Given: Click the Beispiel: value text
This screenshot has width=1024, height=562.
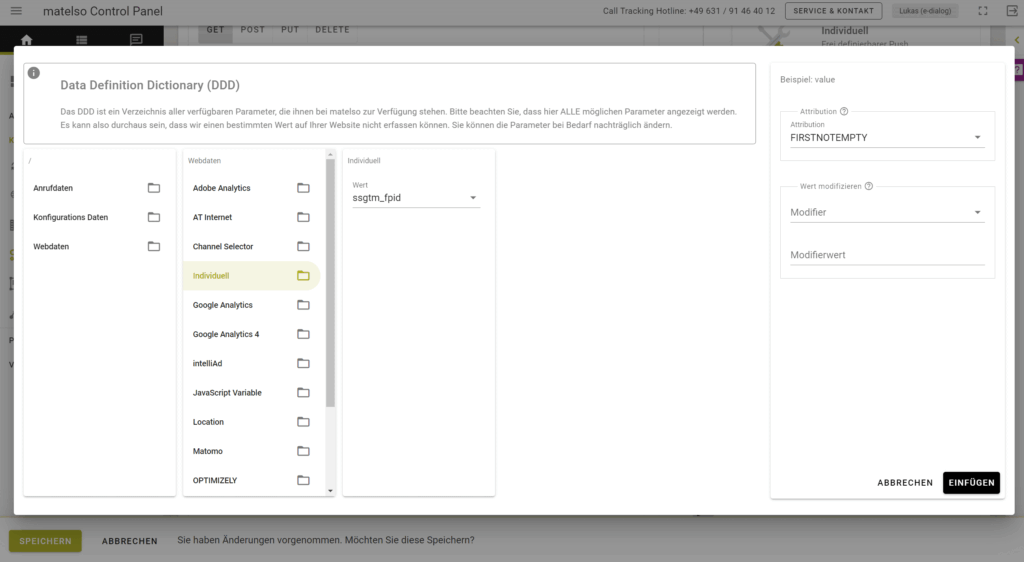Looking at the screenshot, I should coord(807,80).
